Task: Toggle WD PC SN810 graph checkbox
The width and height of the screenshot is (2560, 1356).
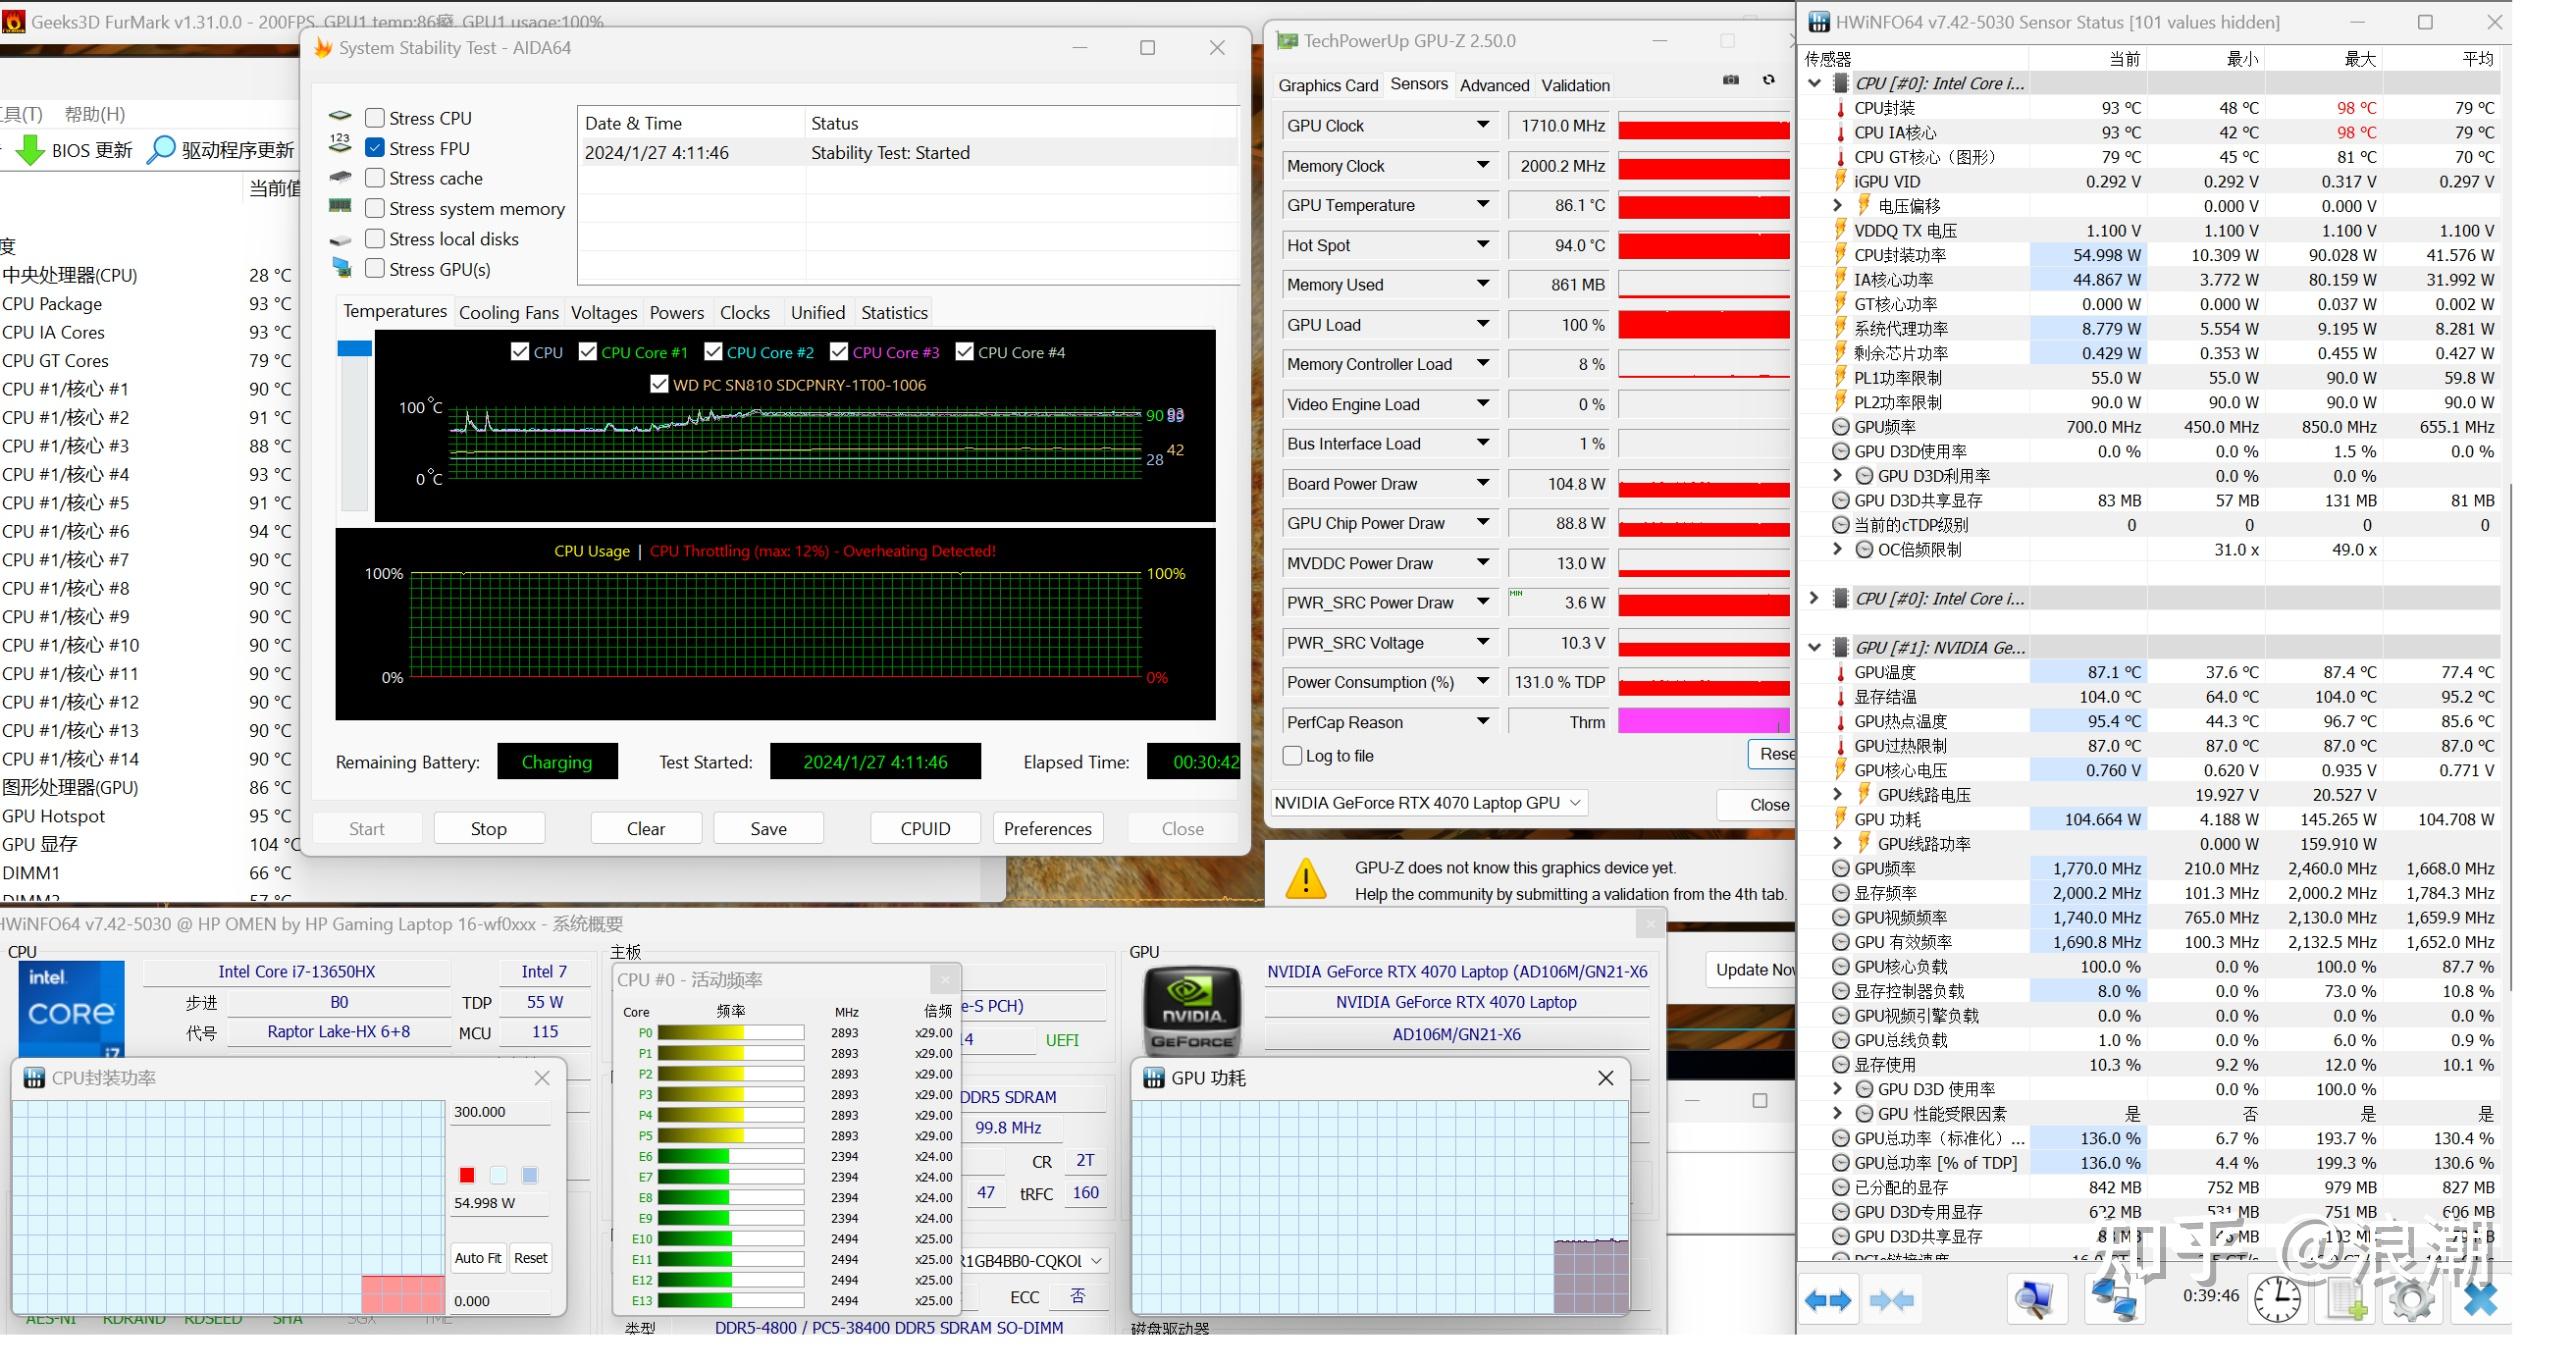Action: tap(659, 384)
